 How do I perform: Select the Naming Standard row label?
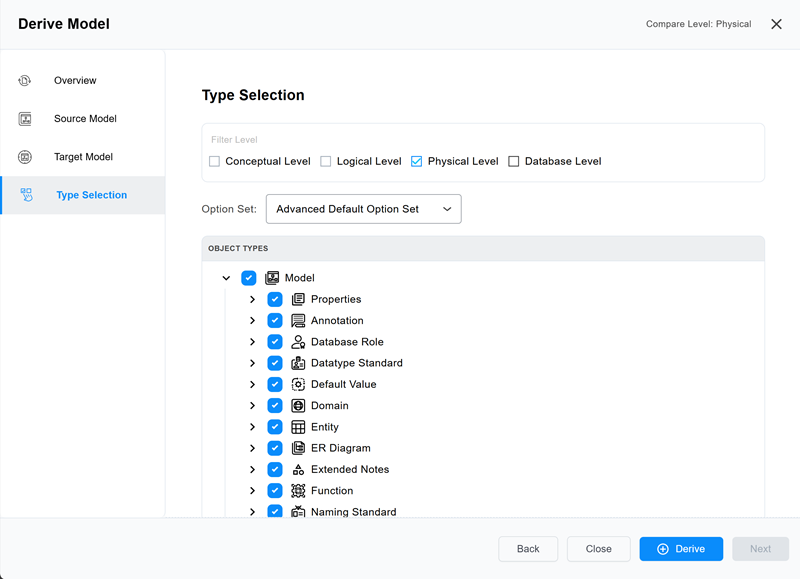click(354, 512)
